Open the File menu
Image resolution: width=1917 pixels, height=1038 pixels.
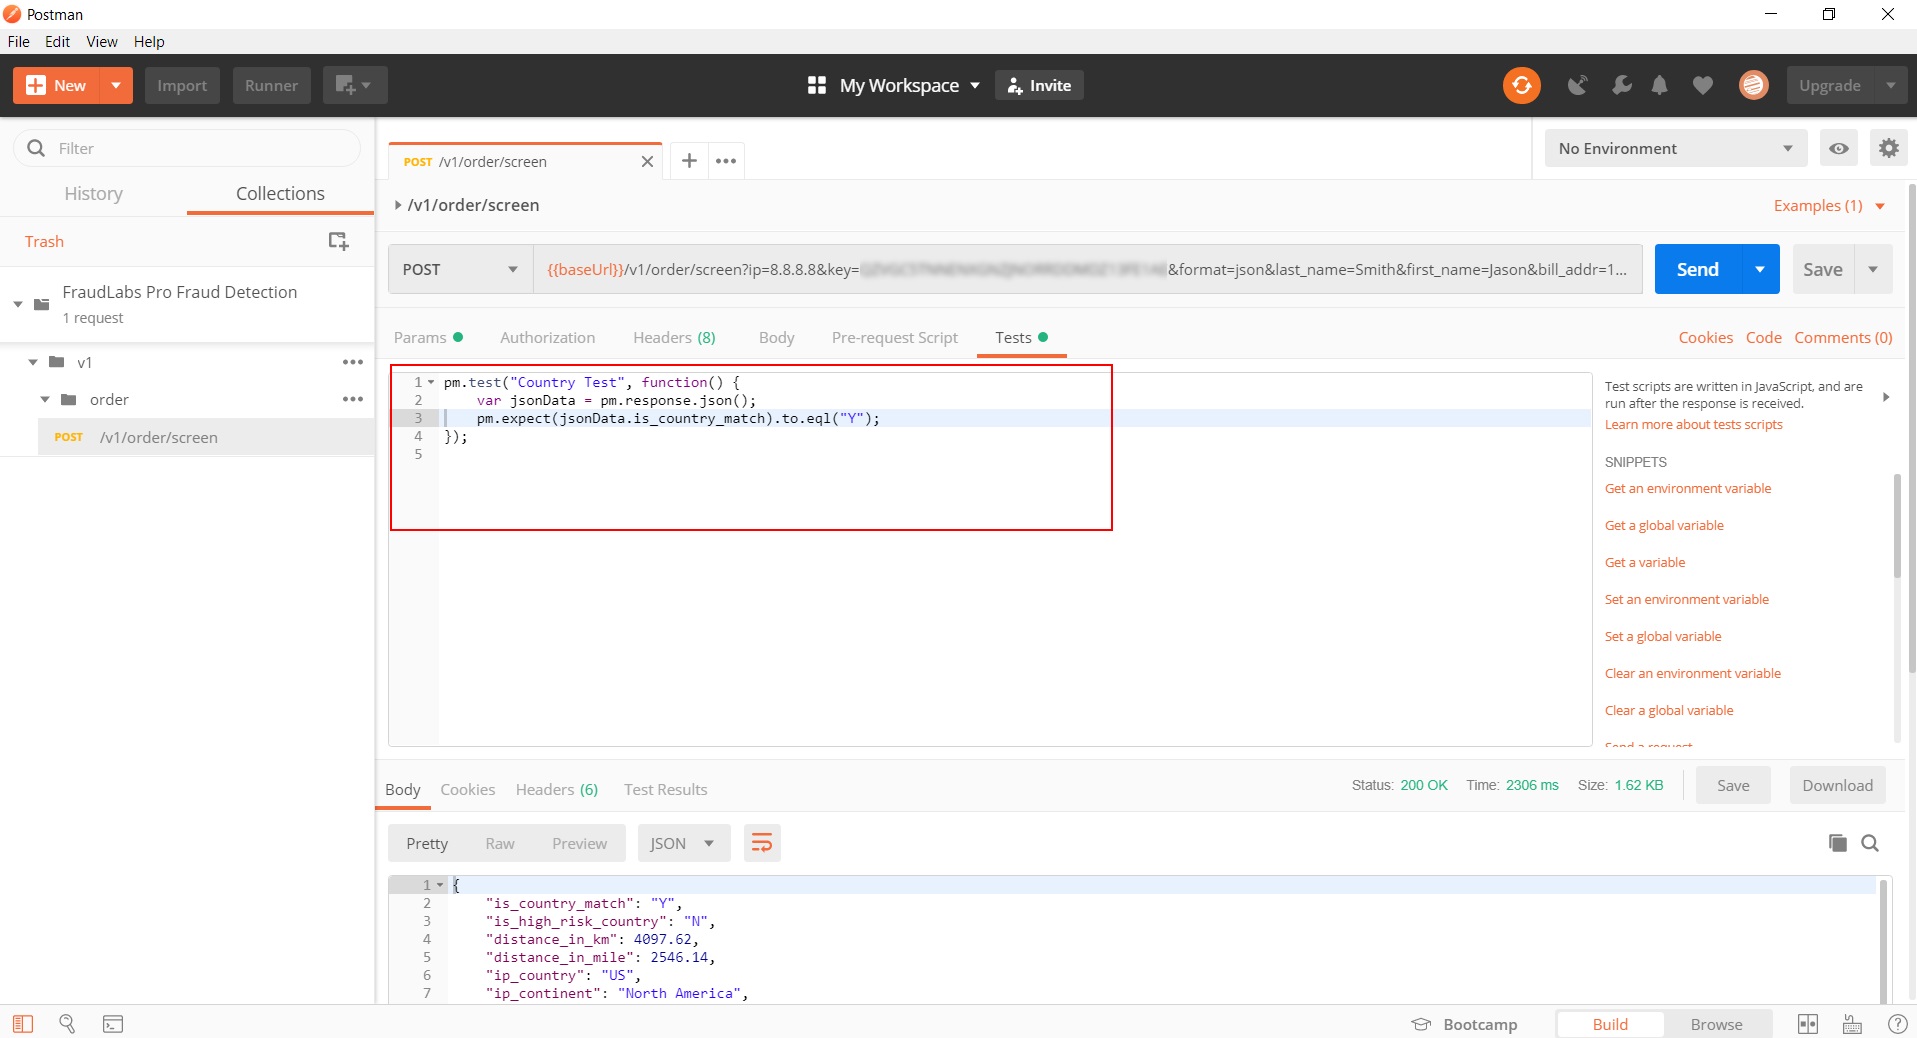coord(18,41)
